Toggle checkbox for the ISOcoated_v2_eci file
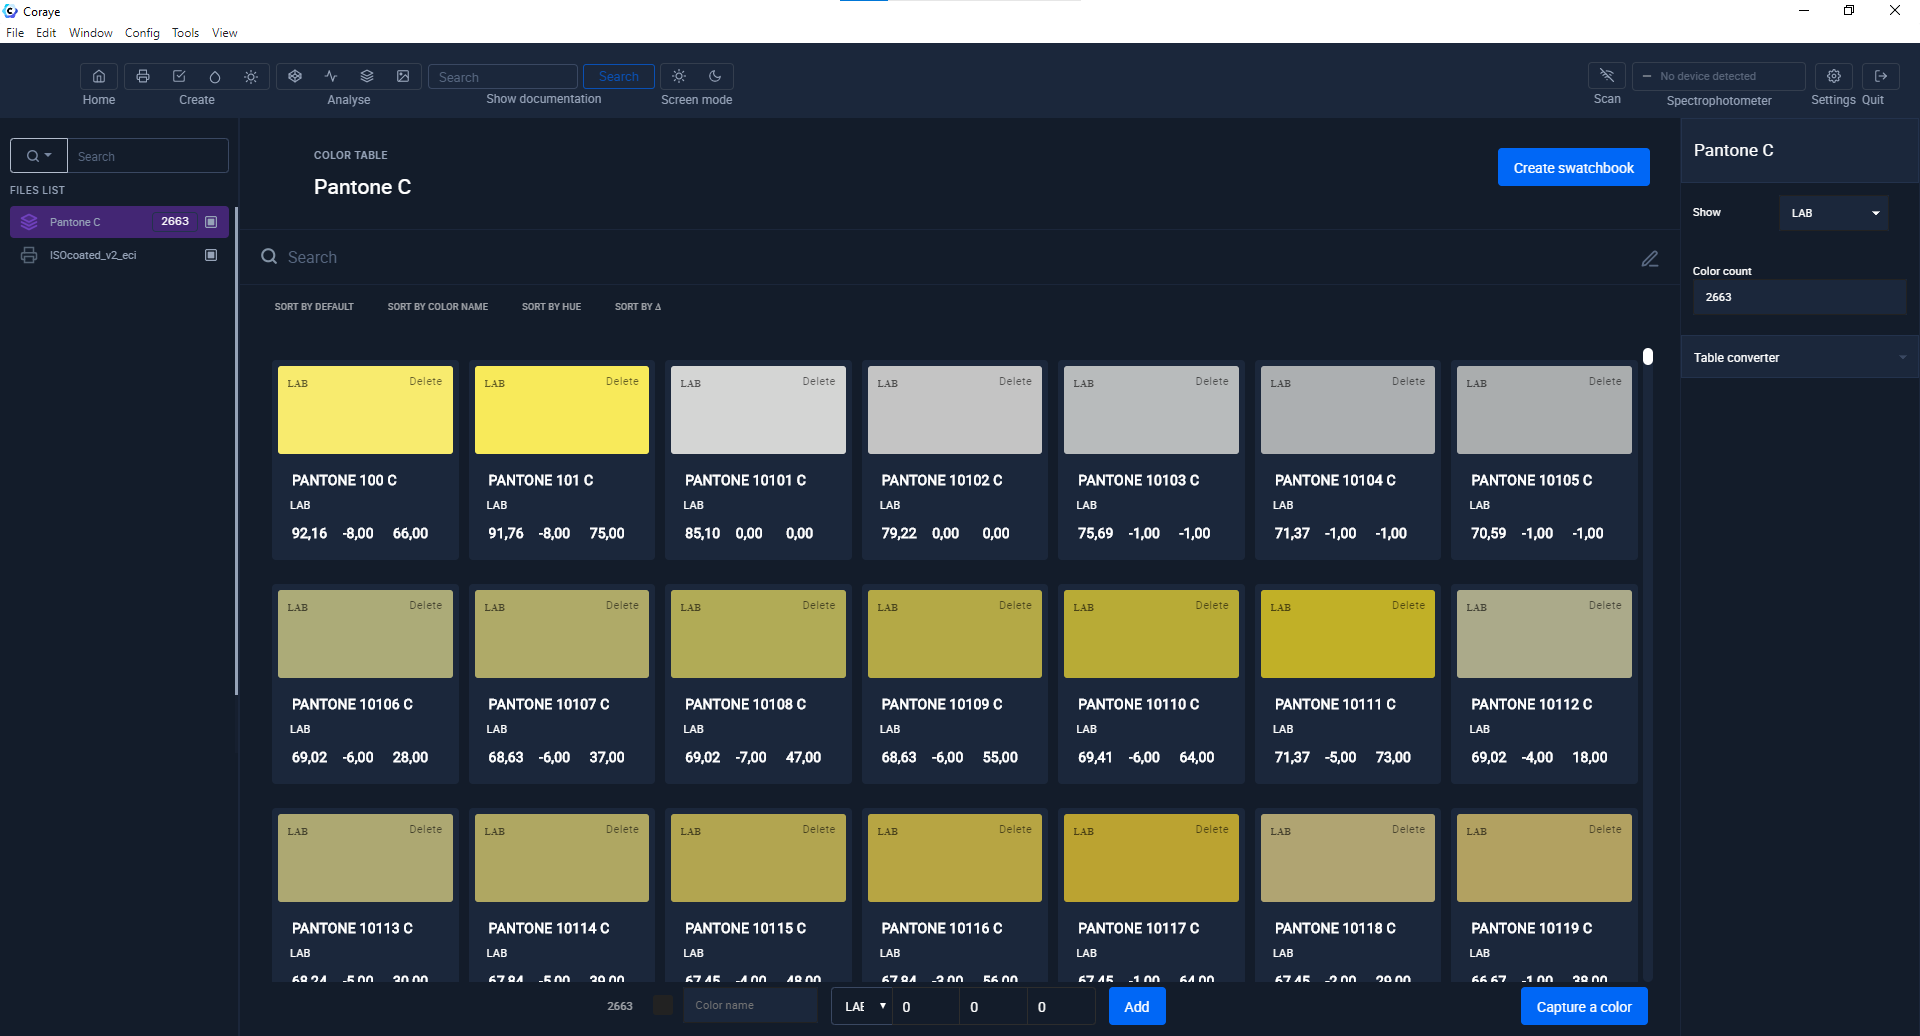This screenshot has width=1920, height=1036. pyautogui.click(x=211, y=255)
